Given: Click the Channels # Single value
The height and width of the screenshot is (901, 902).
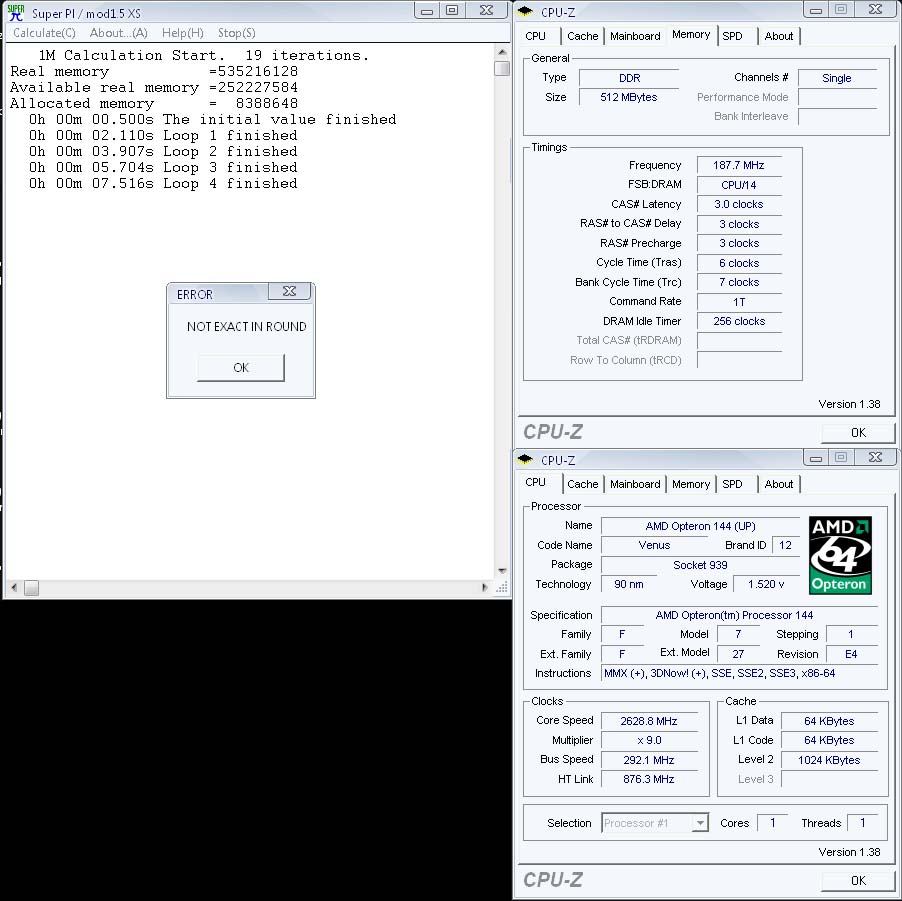Looking at the screenshot, I should (x=836, y=78).
